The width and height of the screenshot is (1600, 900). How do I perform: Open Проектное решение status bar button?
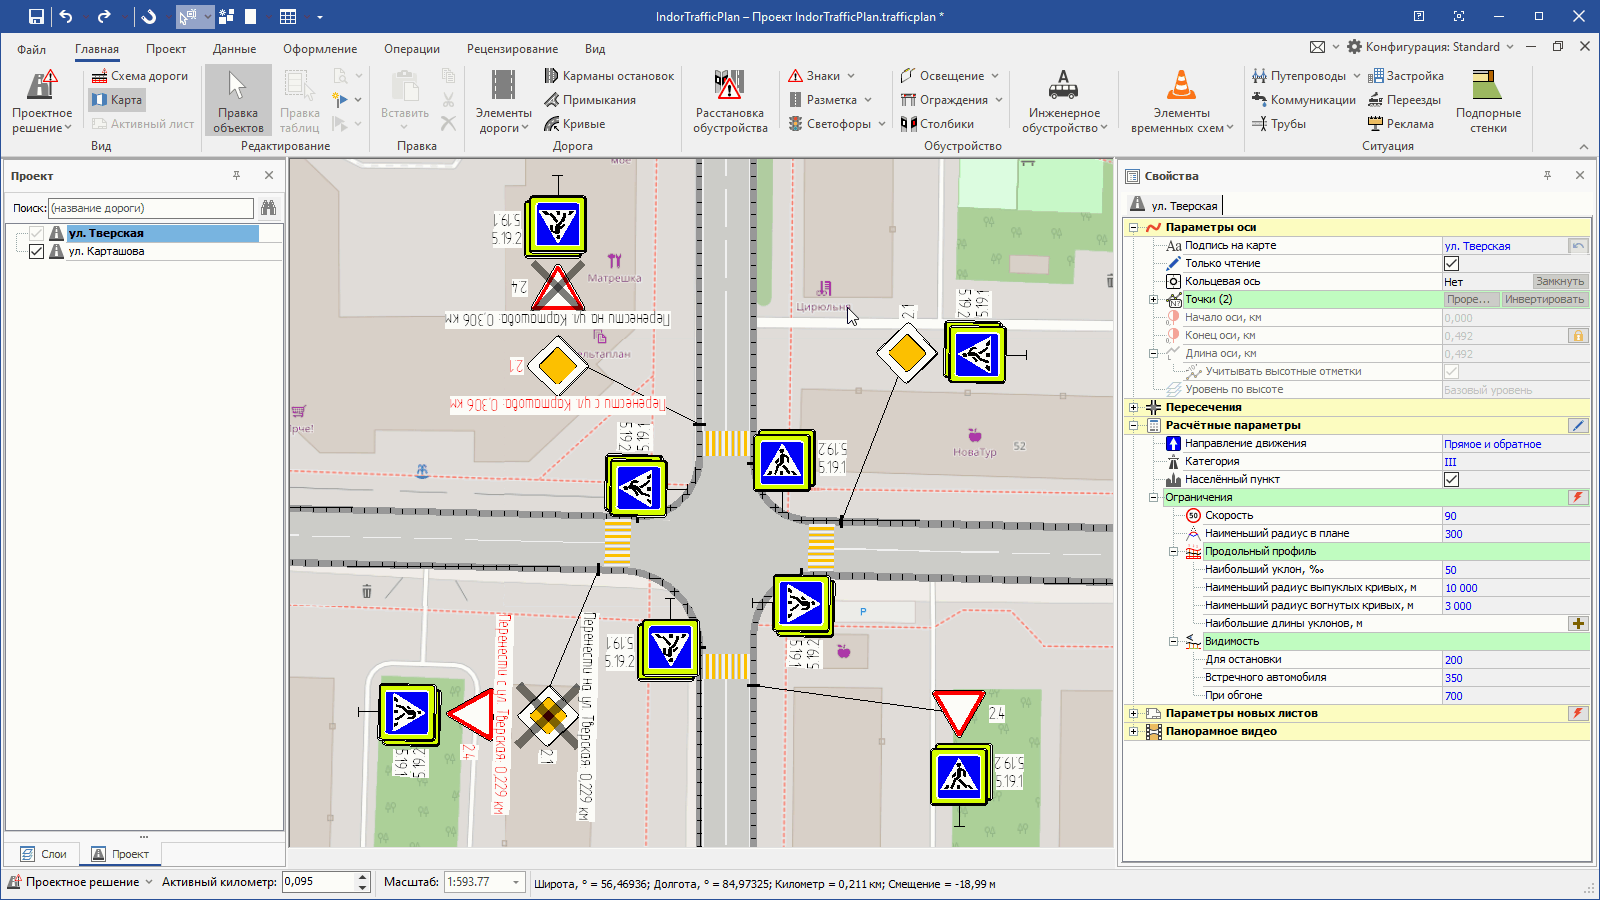coord(80,882)
